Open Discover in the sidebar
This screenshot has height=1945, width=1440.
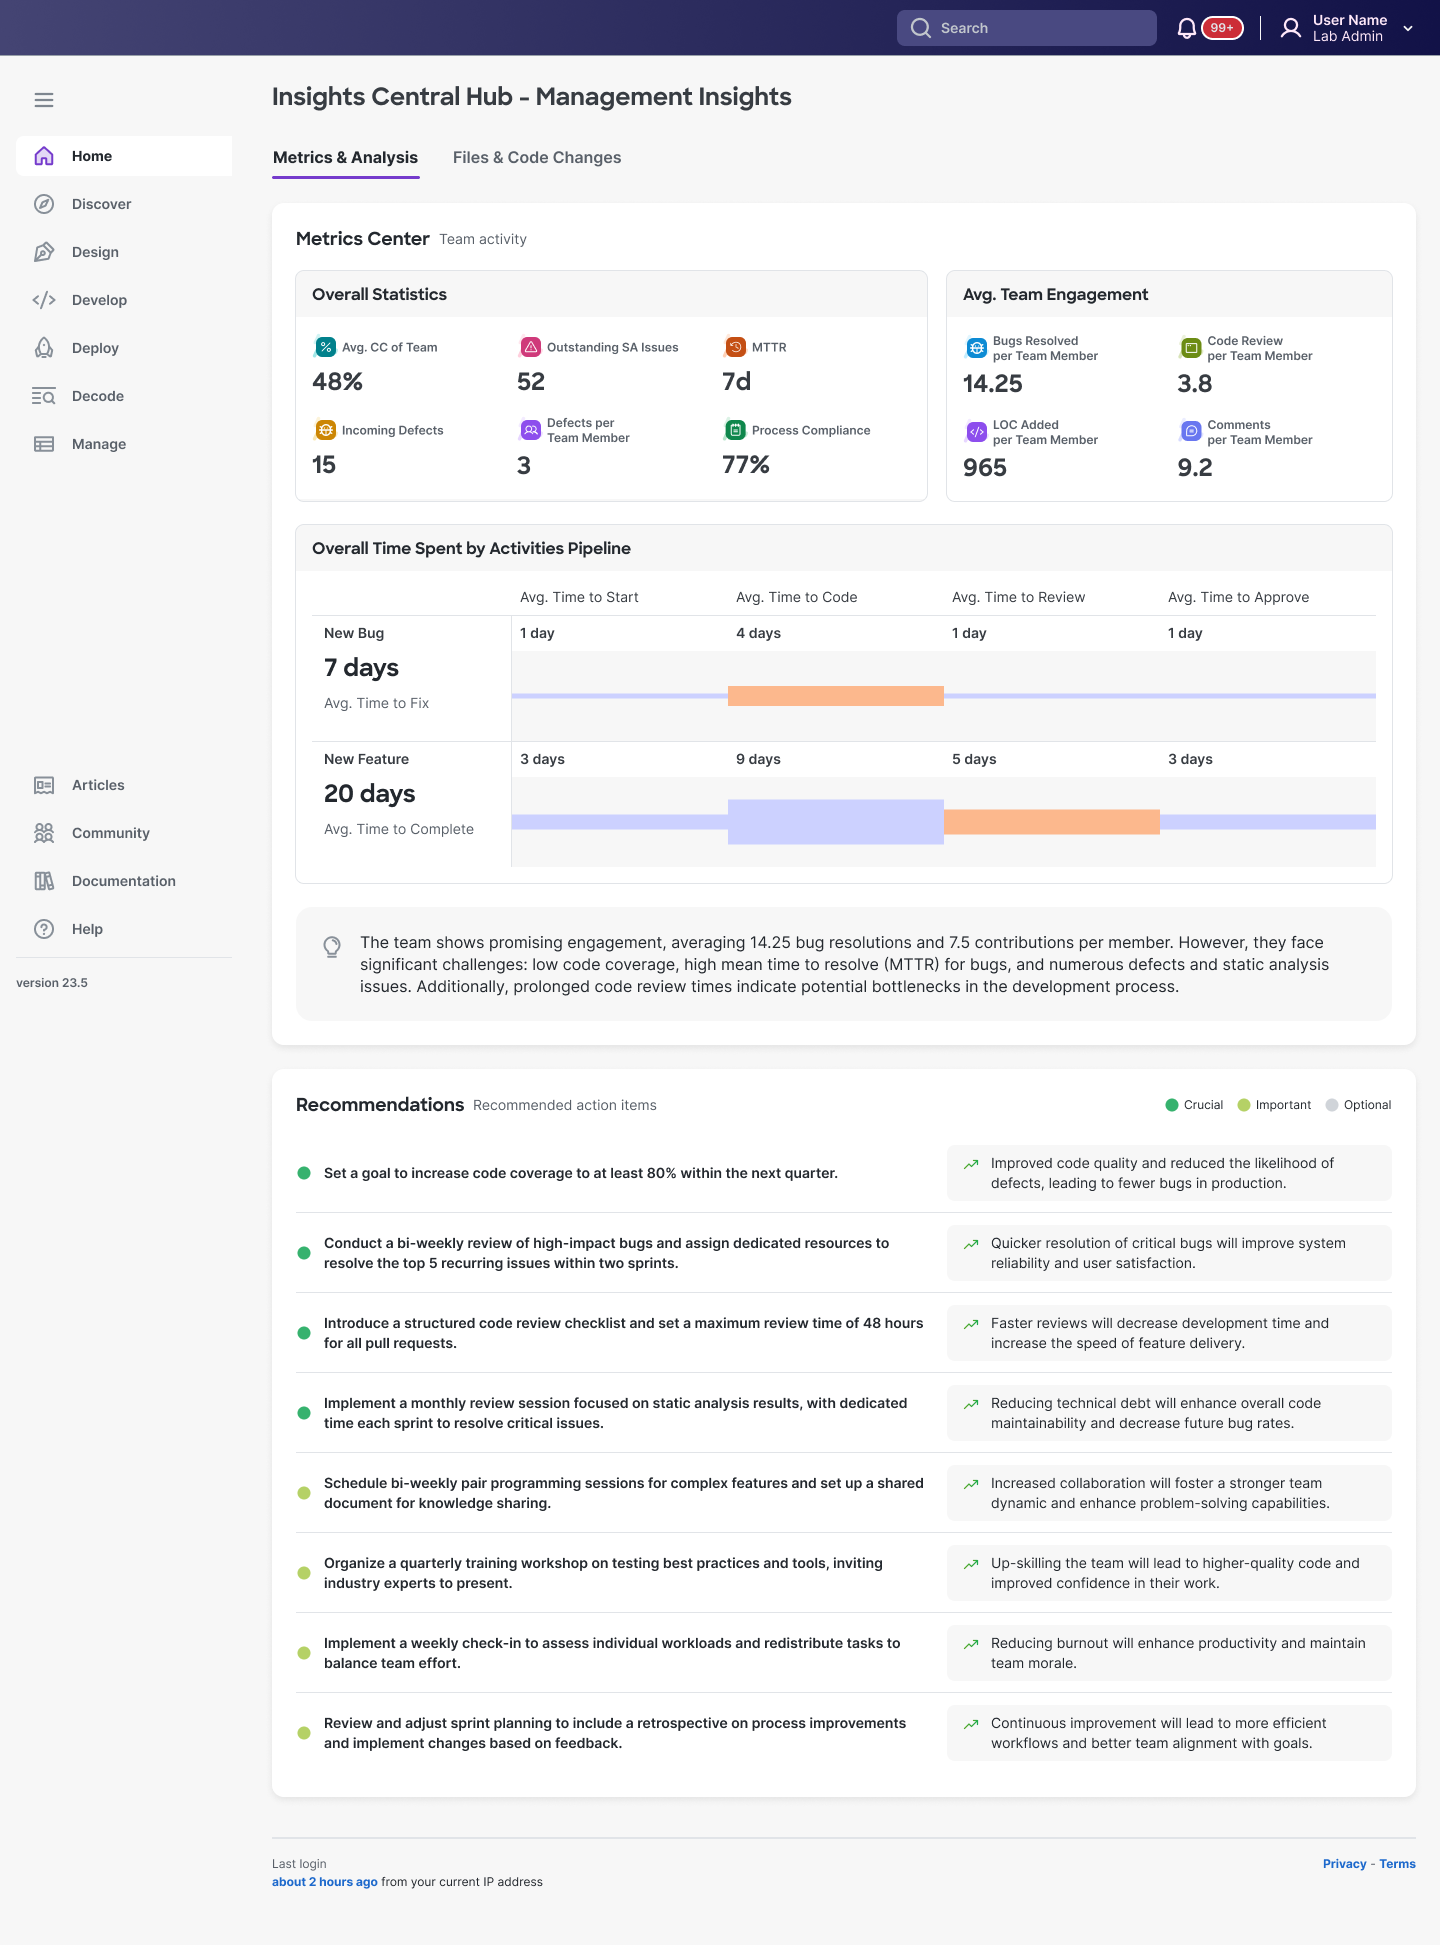124,204
